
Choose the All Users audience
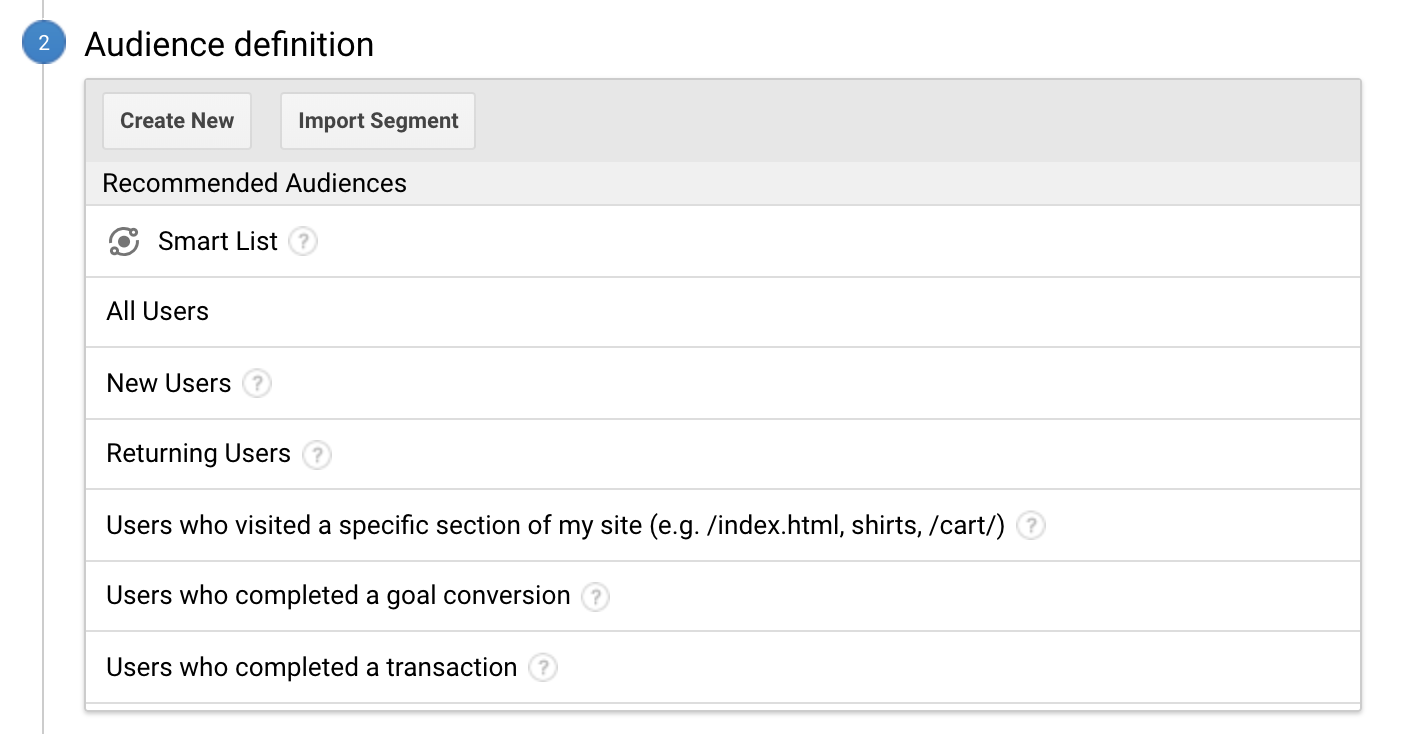[x=158, y=312]
